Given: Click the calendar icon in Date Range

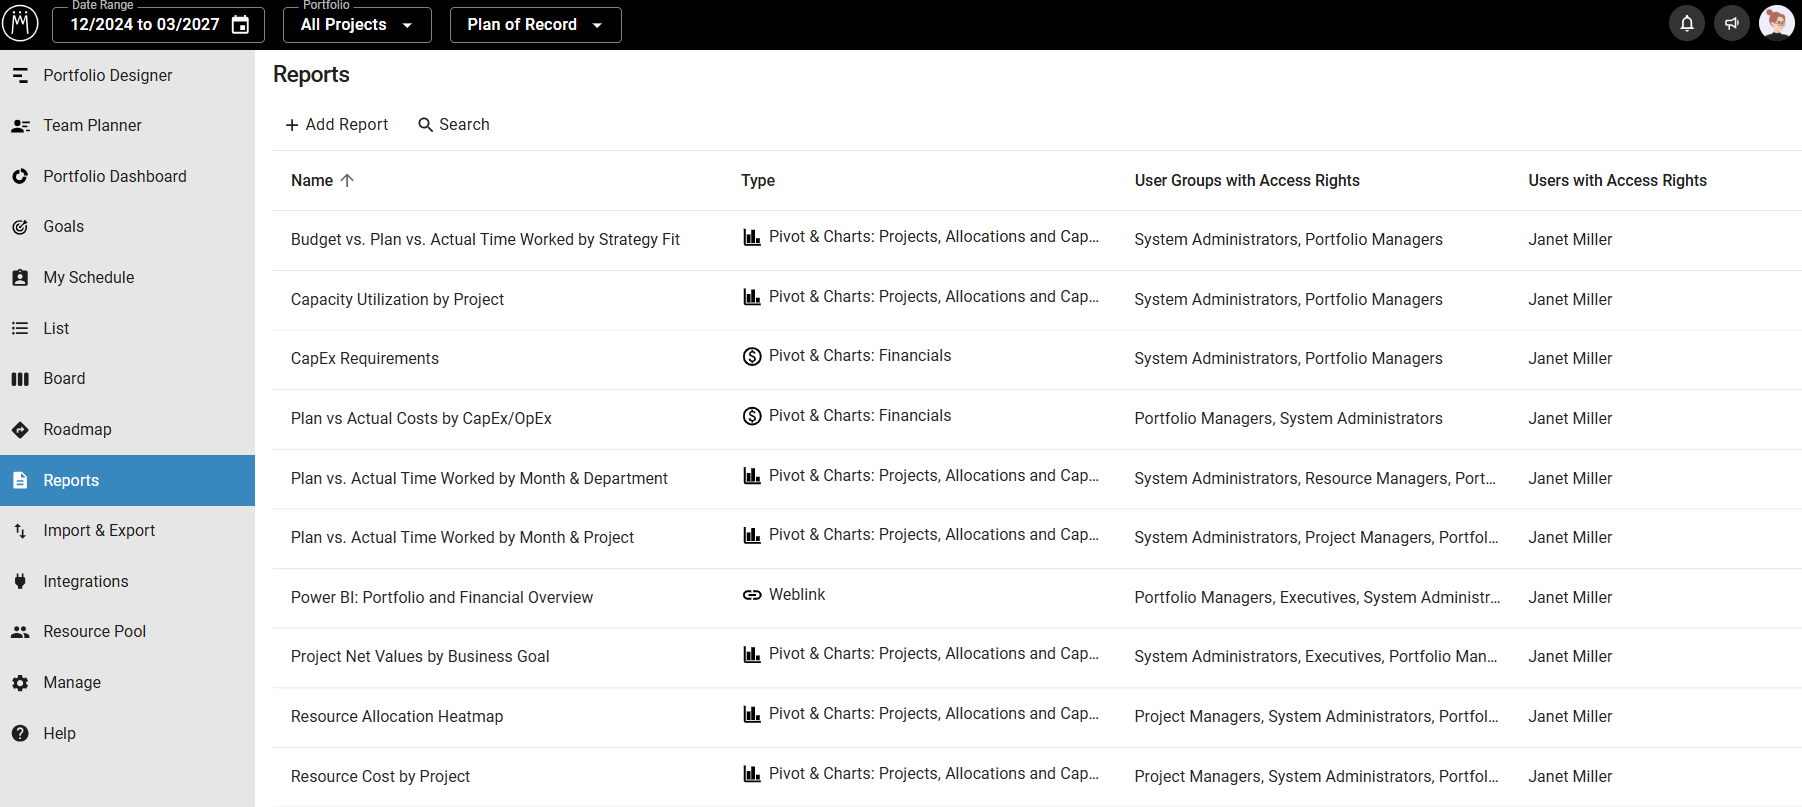Looking at the screenshot, I should tap(241, 25).
